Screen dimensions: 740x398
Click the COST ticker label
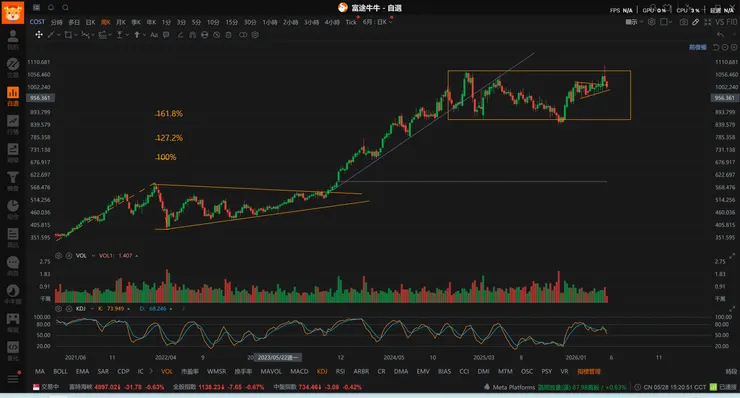pyautogui.click(x=37, y=22)
